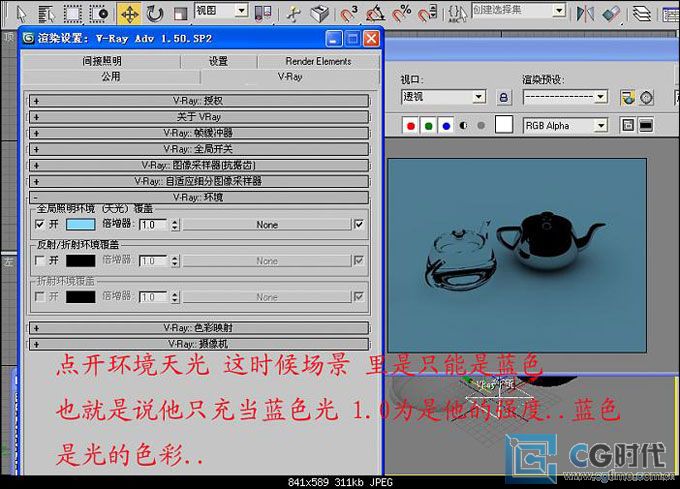Click the Select and Manipulate icon
The width and height of the screenshot is (680, 489).
coord(294,13)
